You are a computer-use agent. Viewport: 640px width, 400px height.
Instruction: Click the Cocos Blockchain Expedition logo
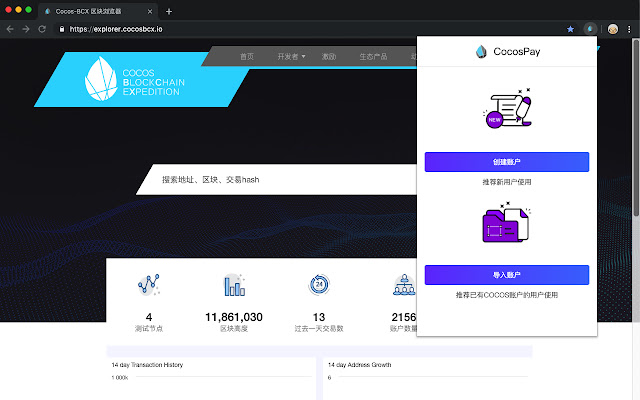click(x=135, y=79)
